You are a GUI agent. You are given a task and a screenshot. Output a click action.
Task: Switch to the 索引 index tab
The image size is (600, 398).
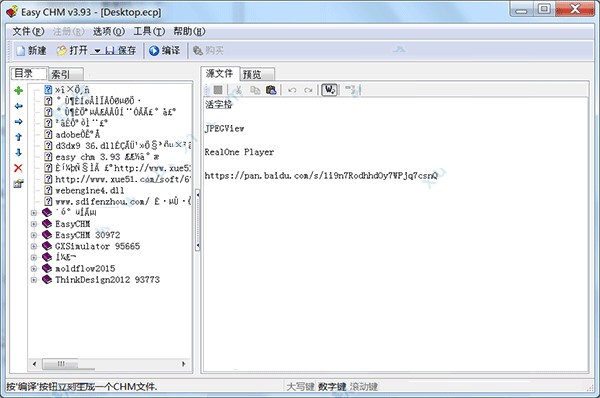pyautogui.click(x=65, y=74)
